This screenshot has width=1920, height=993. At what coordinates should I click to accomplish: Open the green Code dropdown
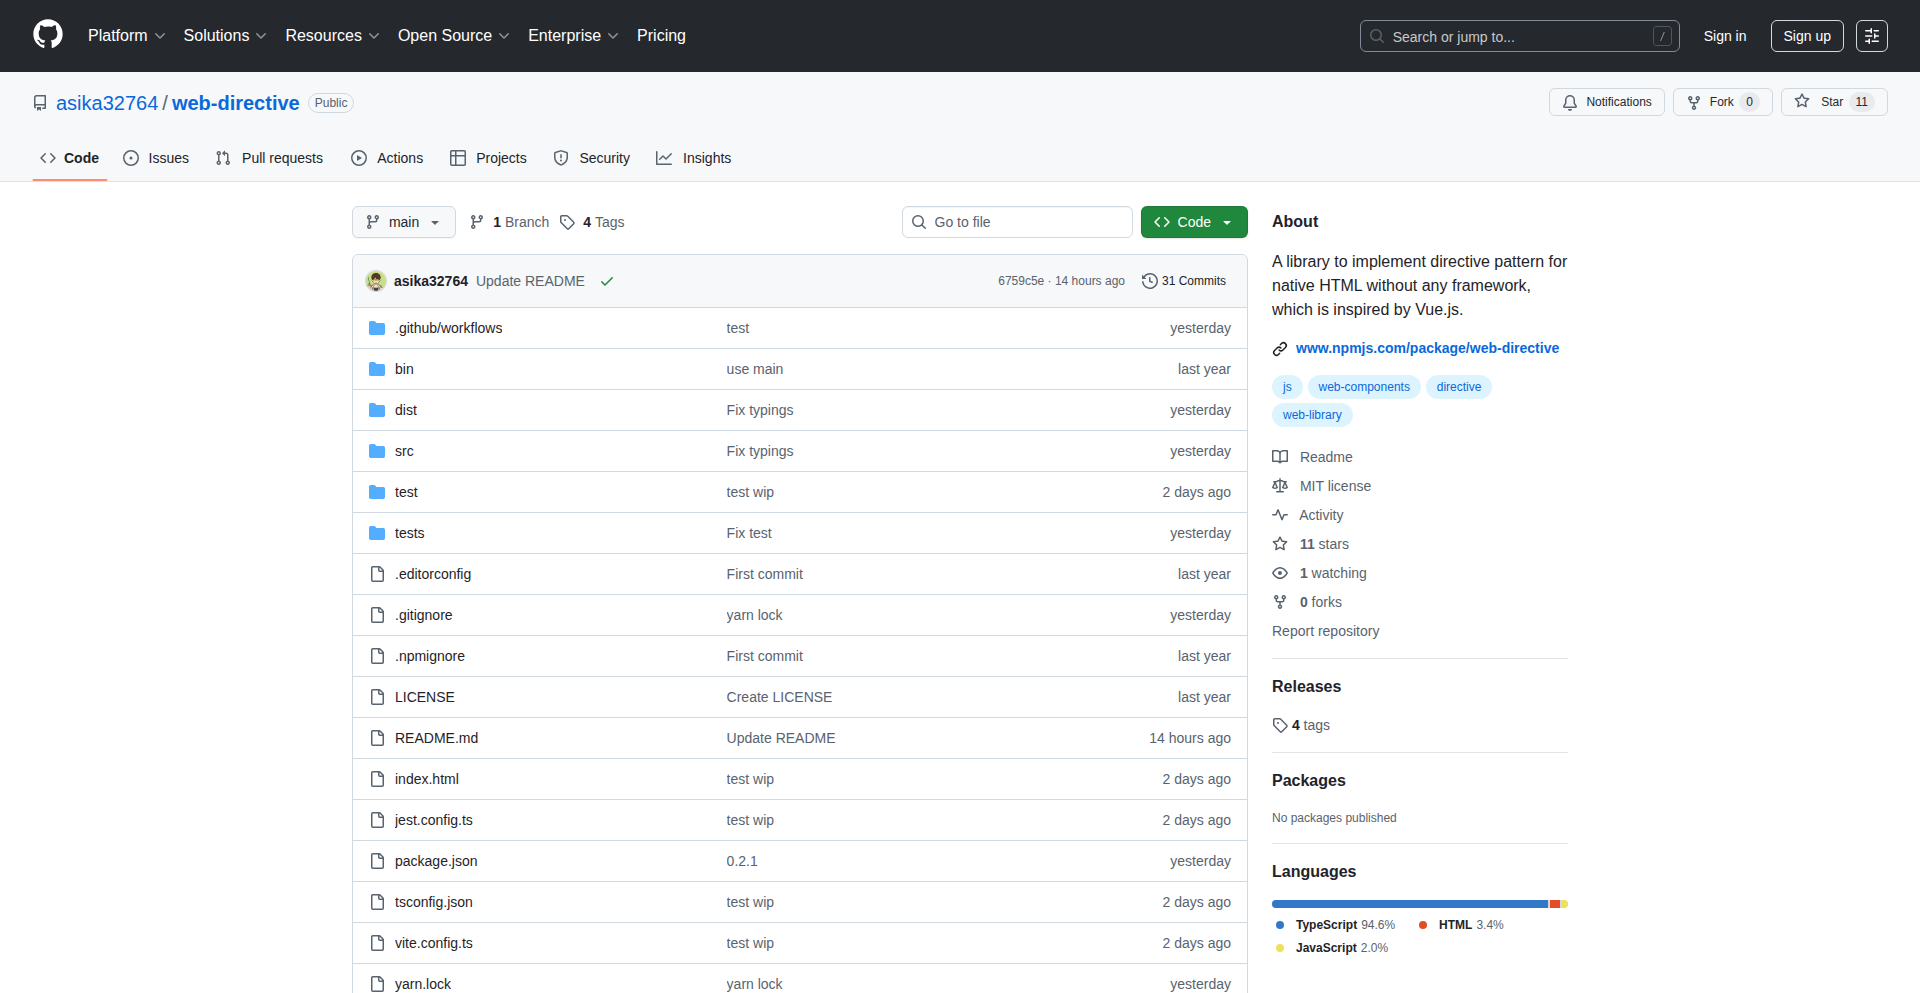click(x=1193, y=222)
